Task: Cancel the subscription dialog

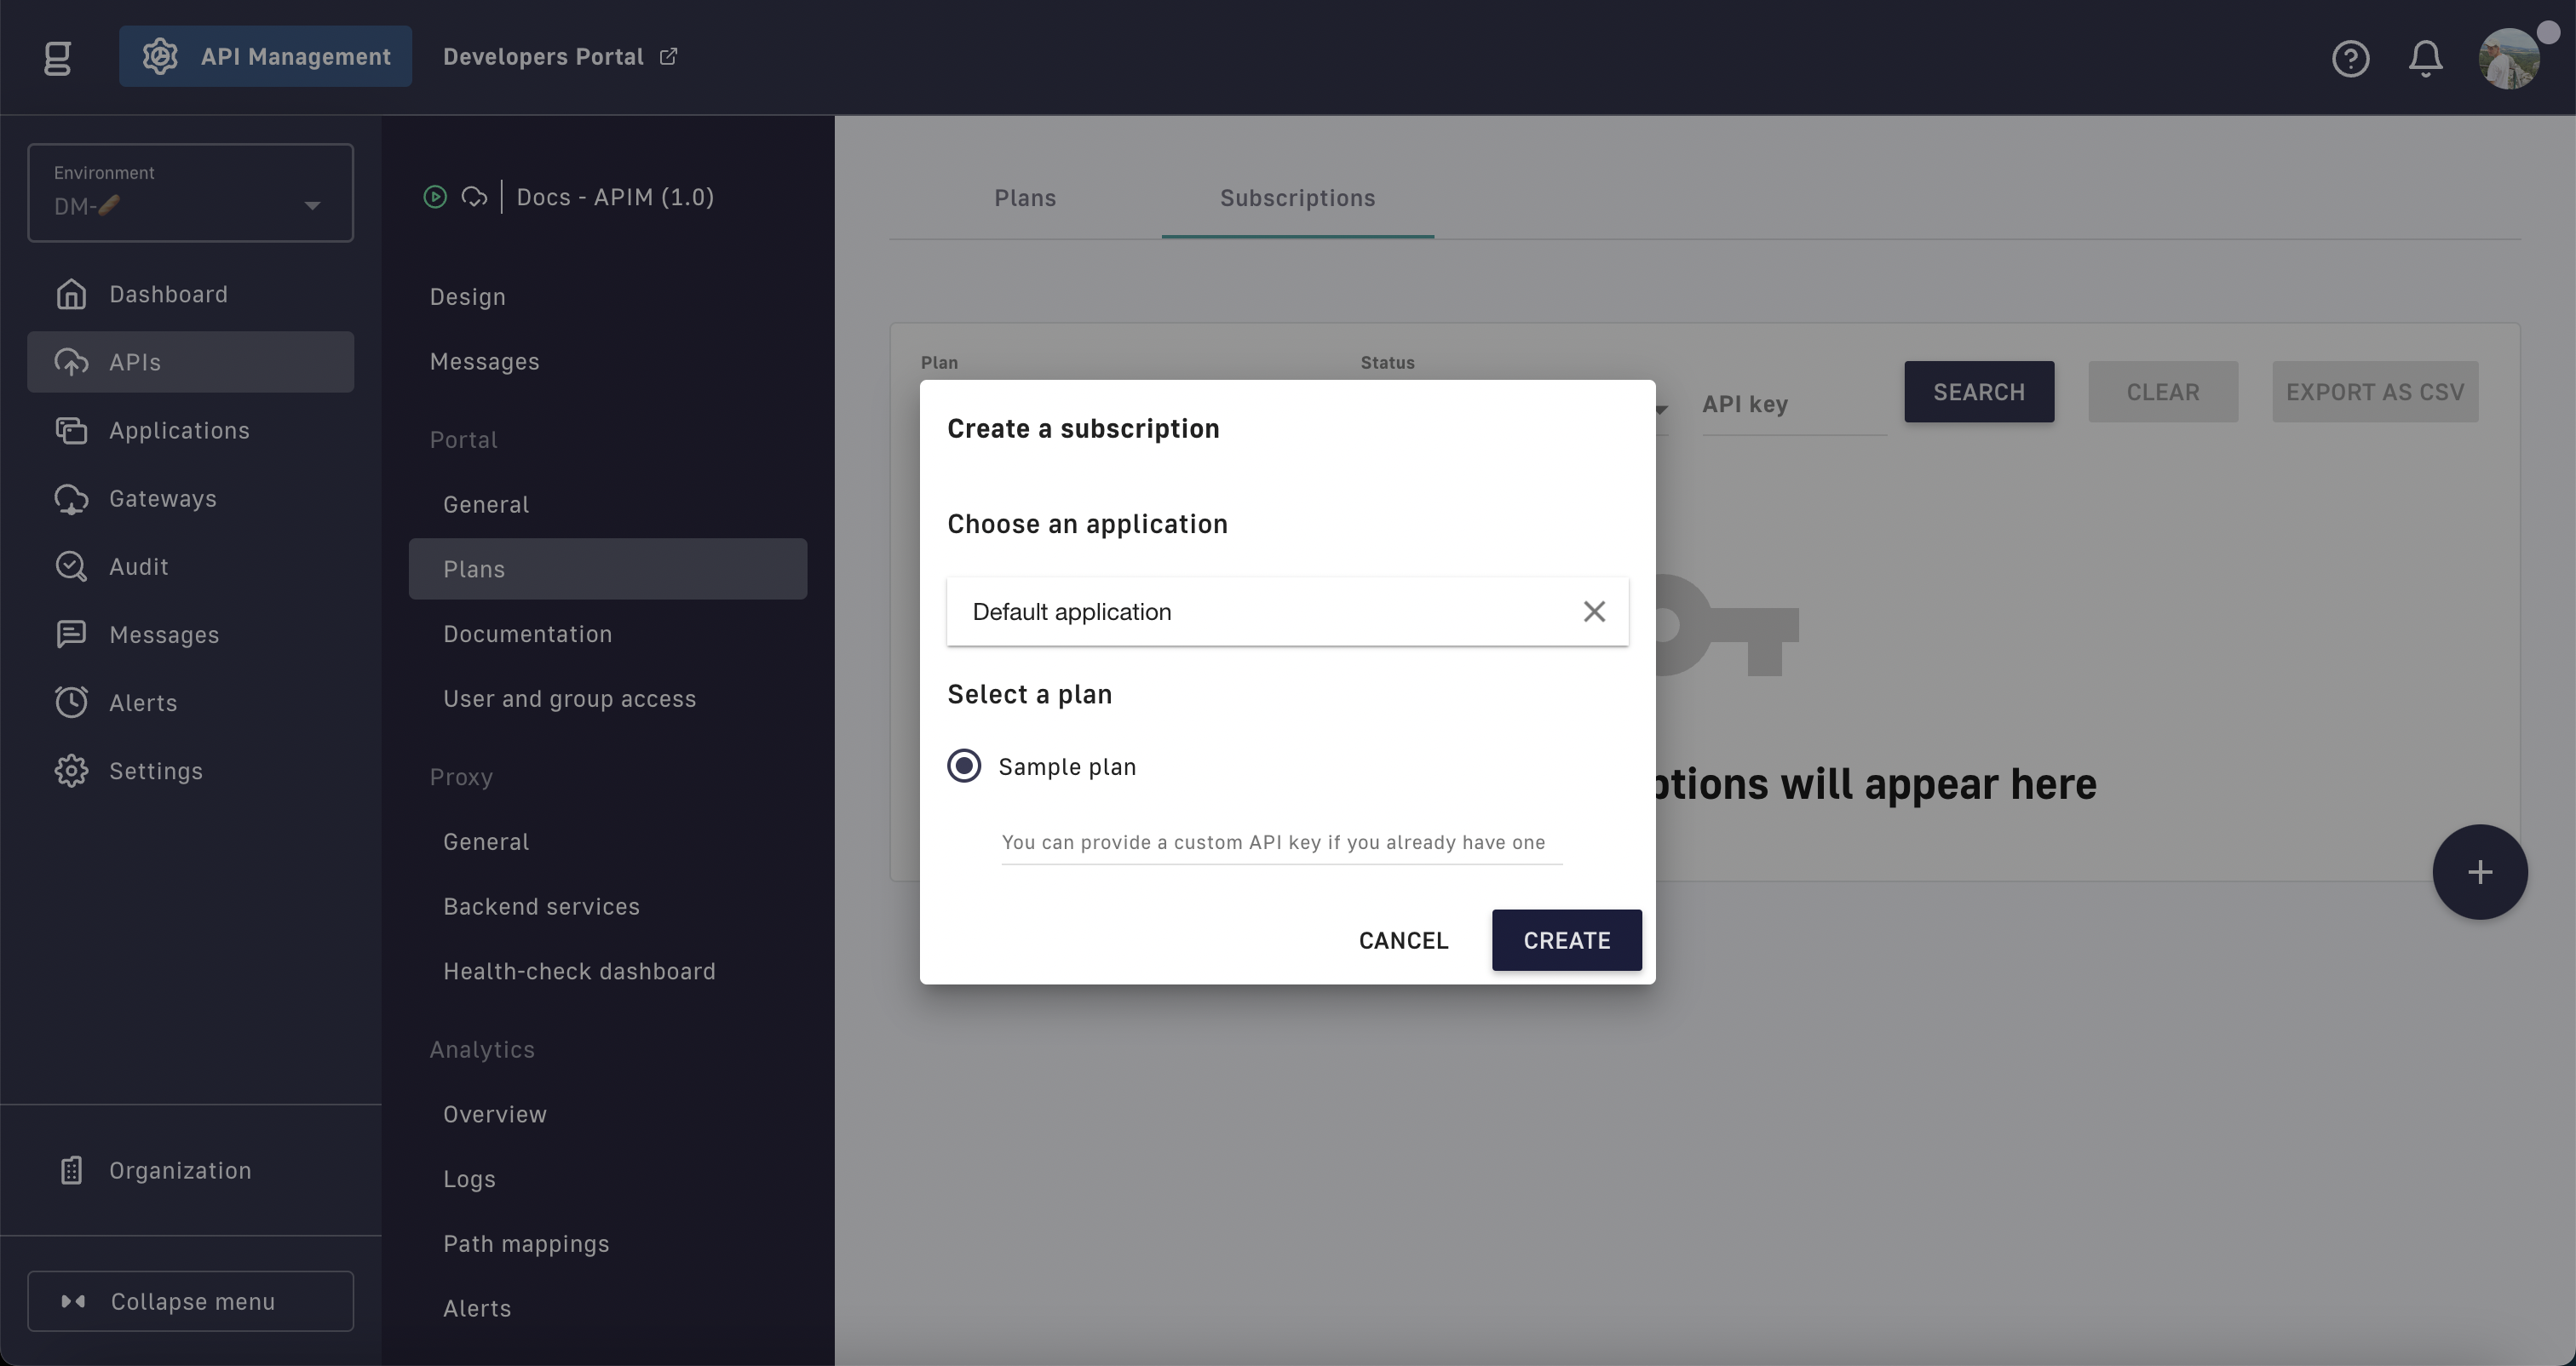Action: (x=1403, y=940)
